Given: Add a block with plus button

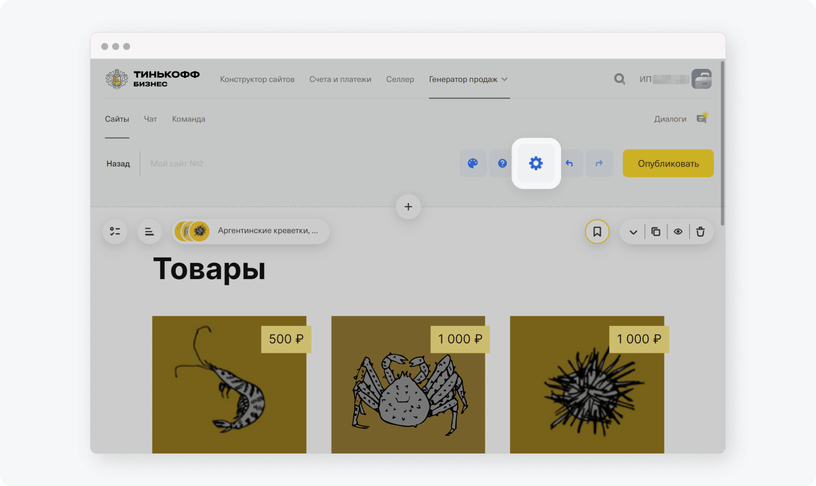Looking at the screenshot, I should [408, 207].
